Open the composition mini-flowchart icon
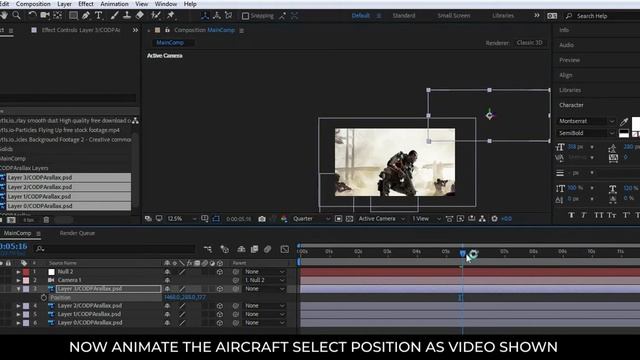Viewport: 640px width, 360px height. 208,249
